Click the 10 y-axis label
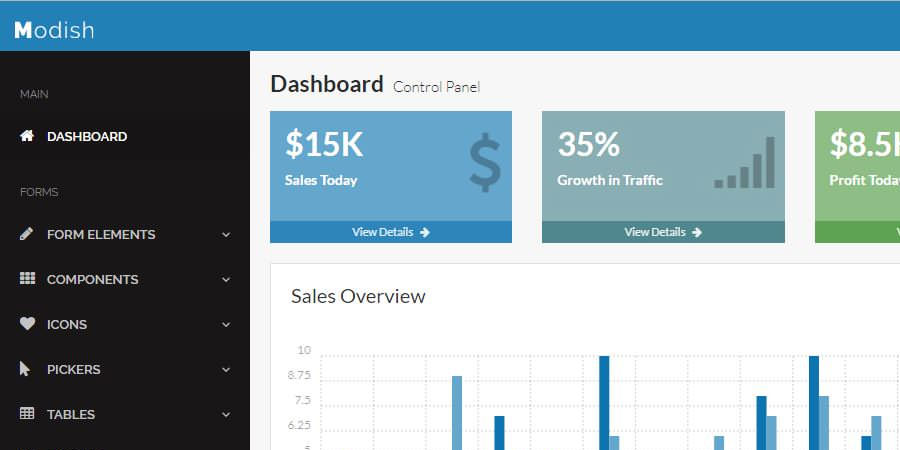 pos(304,350)
